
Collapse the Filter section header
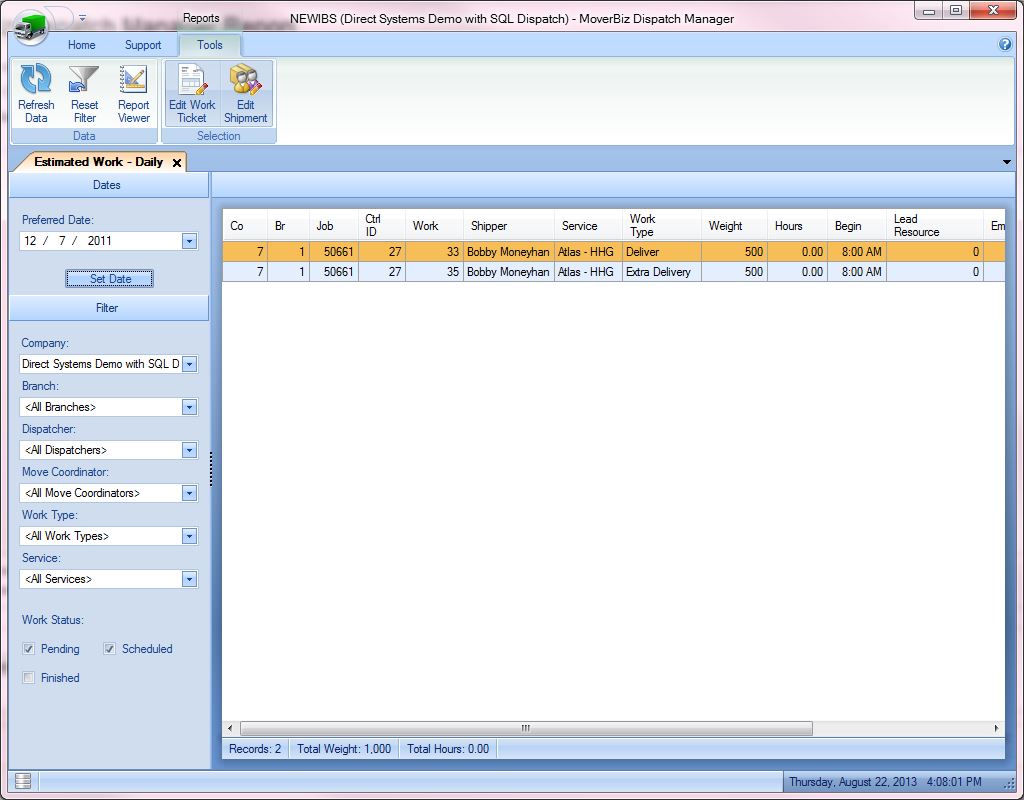(x=108, y=308)
